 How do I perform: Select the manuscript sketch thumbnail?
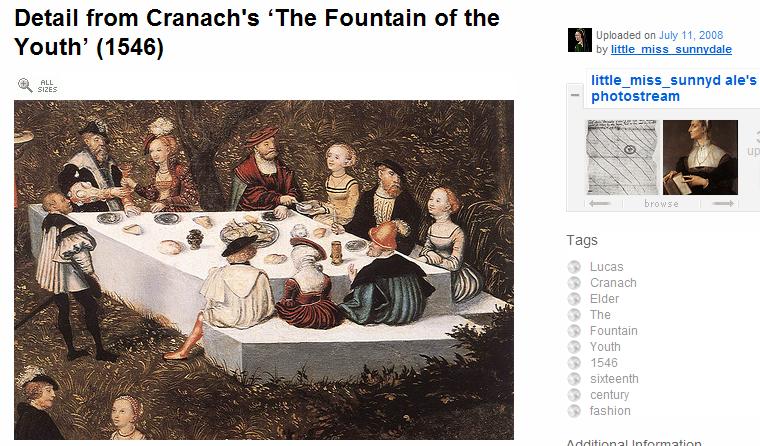(x=622, y=158)
